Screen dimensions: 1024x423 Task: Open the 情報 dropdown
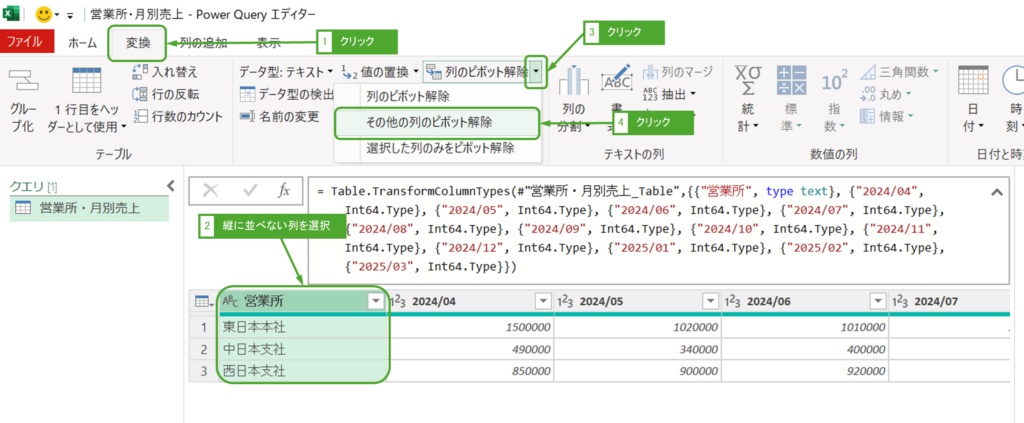point(886,116)
